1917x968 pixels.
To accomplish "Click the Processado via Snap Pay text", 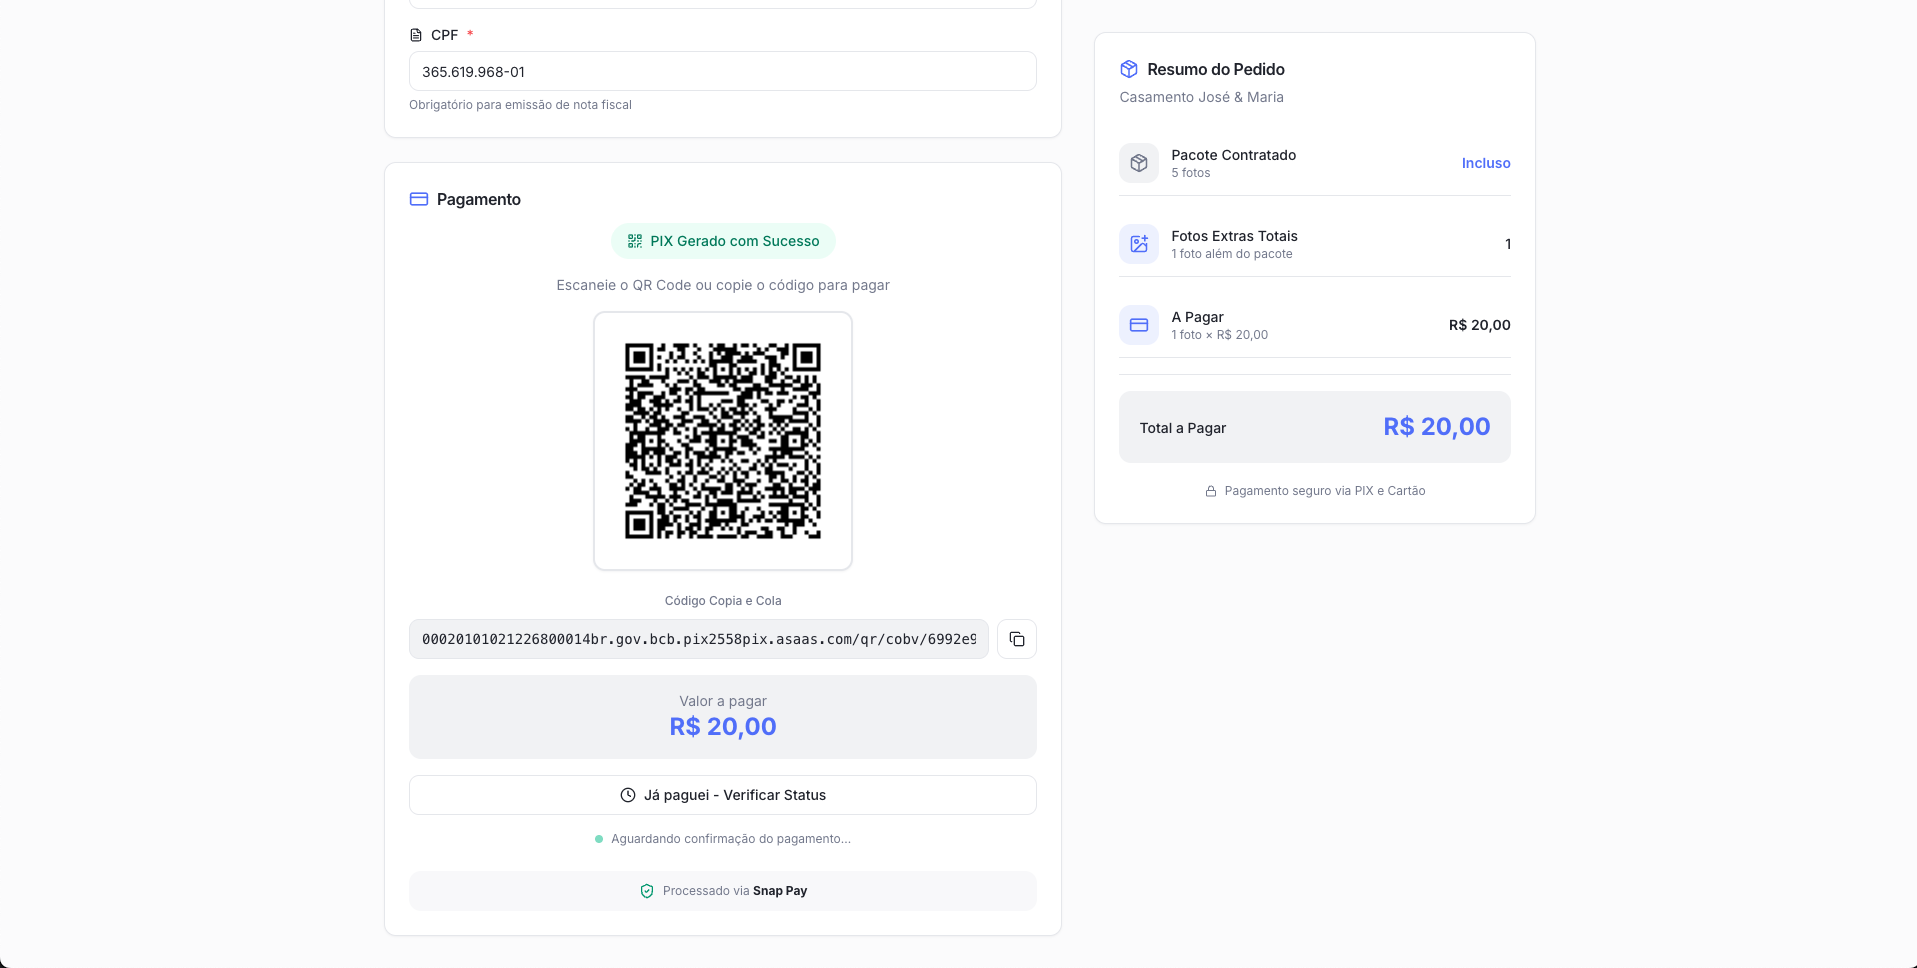I will [735, 891].
